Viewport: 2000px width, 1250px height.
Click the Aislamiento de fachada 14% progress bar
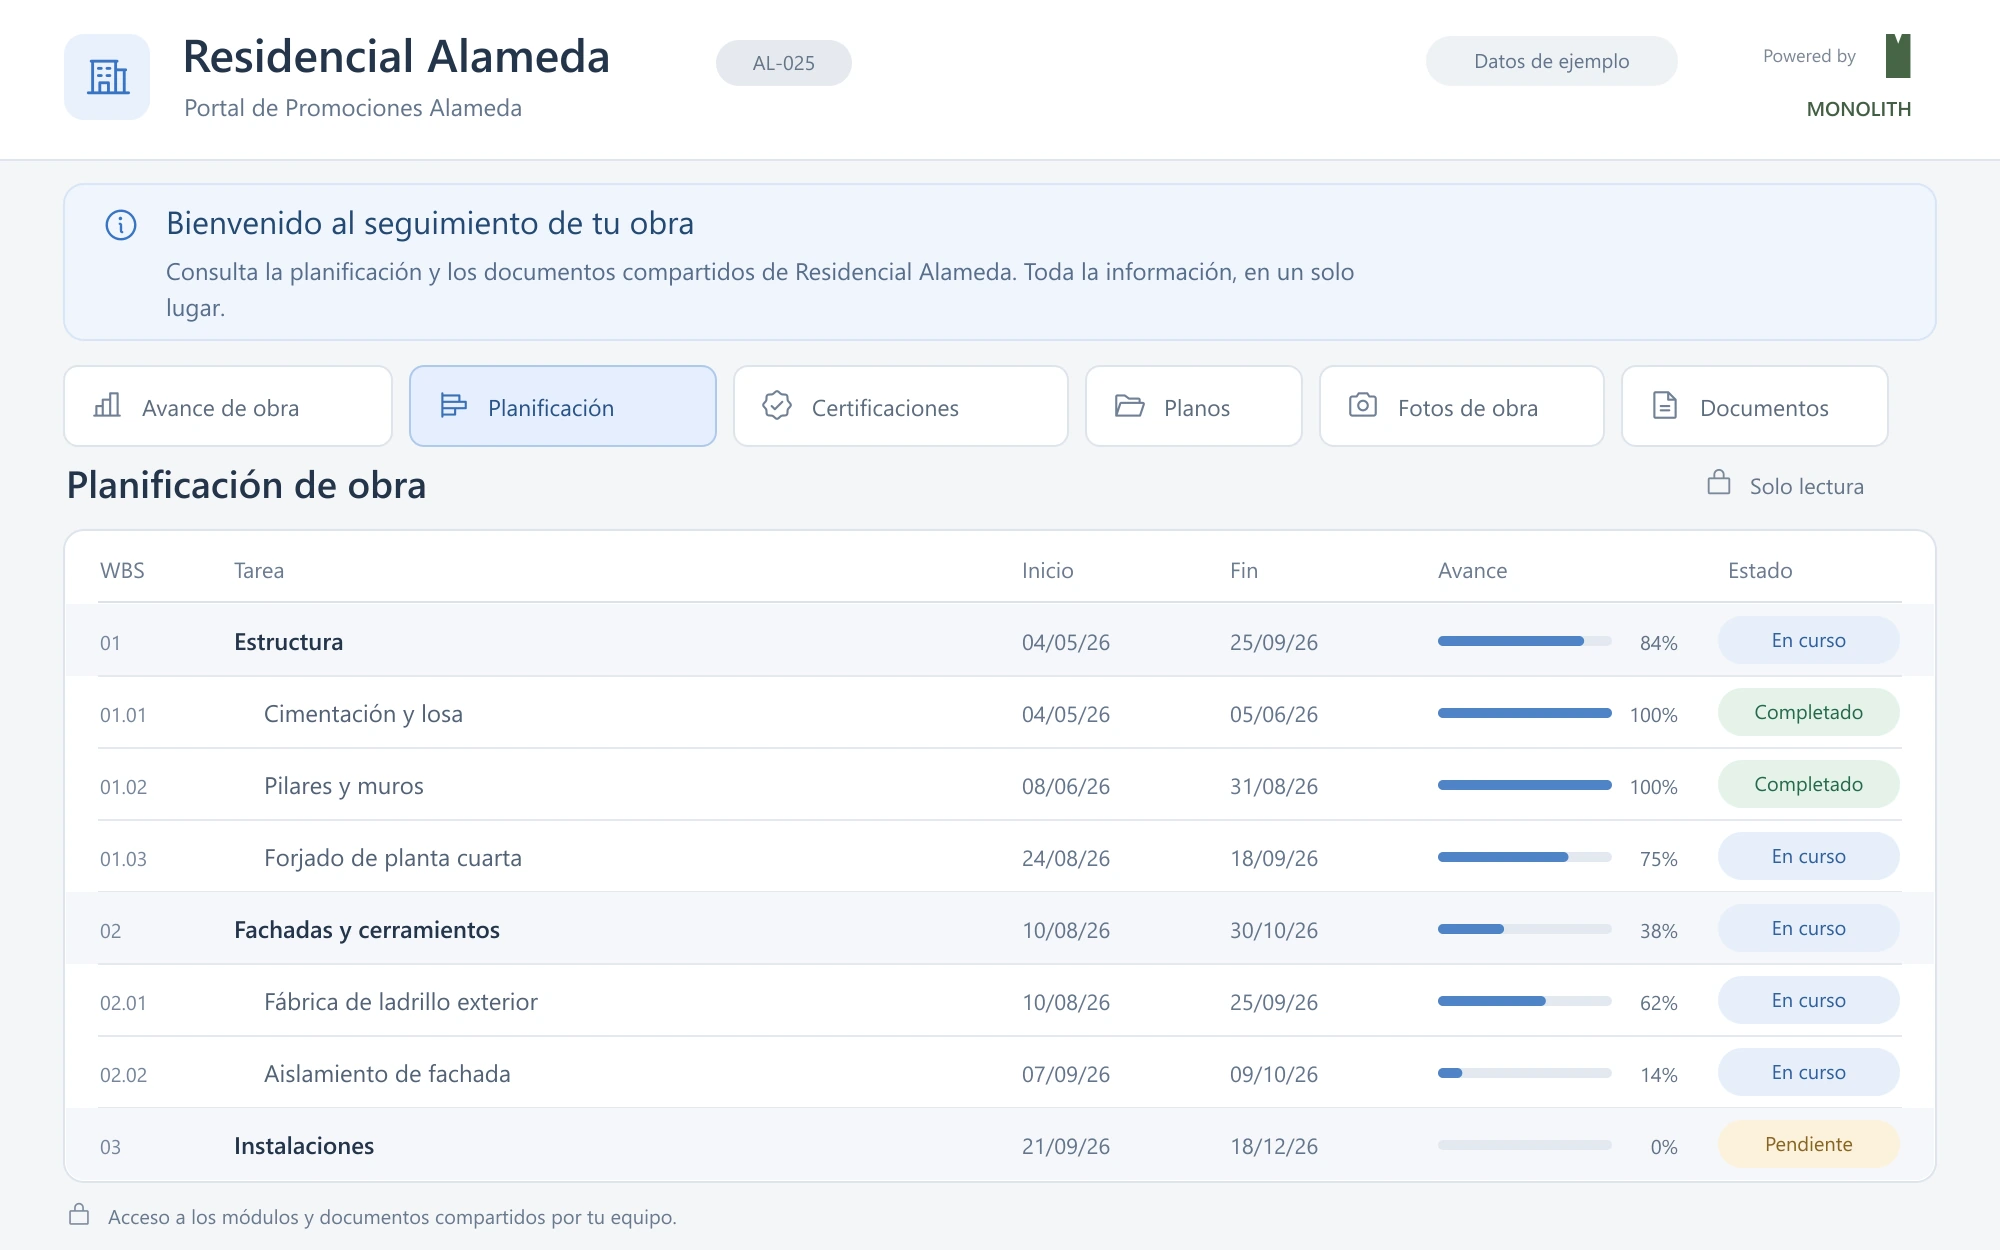click(x=1525, y=1073)
